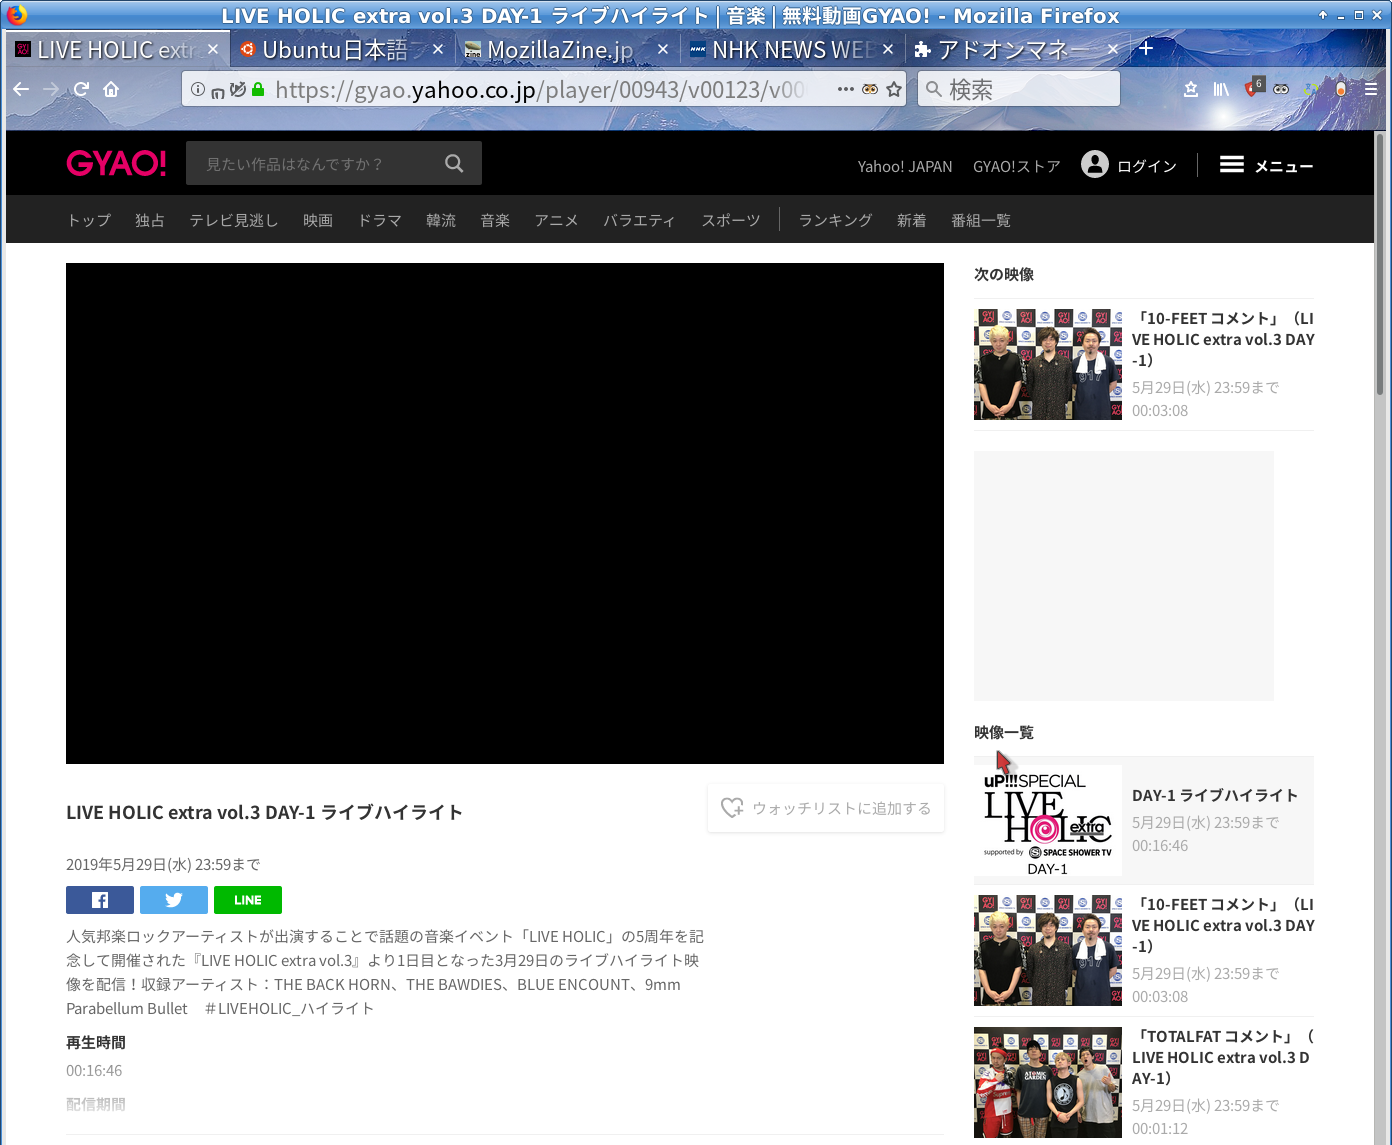Click the GYAO search magnifier button

coord(454,163)
